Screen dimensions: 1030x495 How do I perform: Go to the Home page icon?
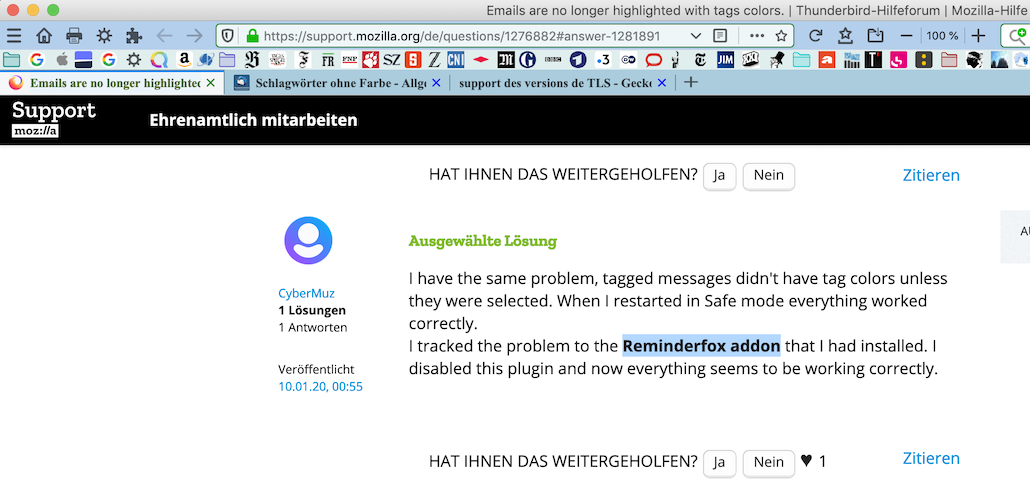[44, 35]
